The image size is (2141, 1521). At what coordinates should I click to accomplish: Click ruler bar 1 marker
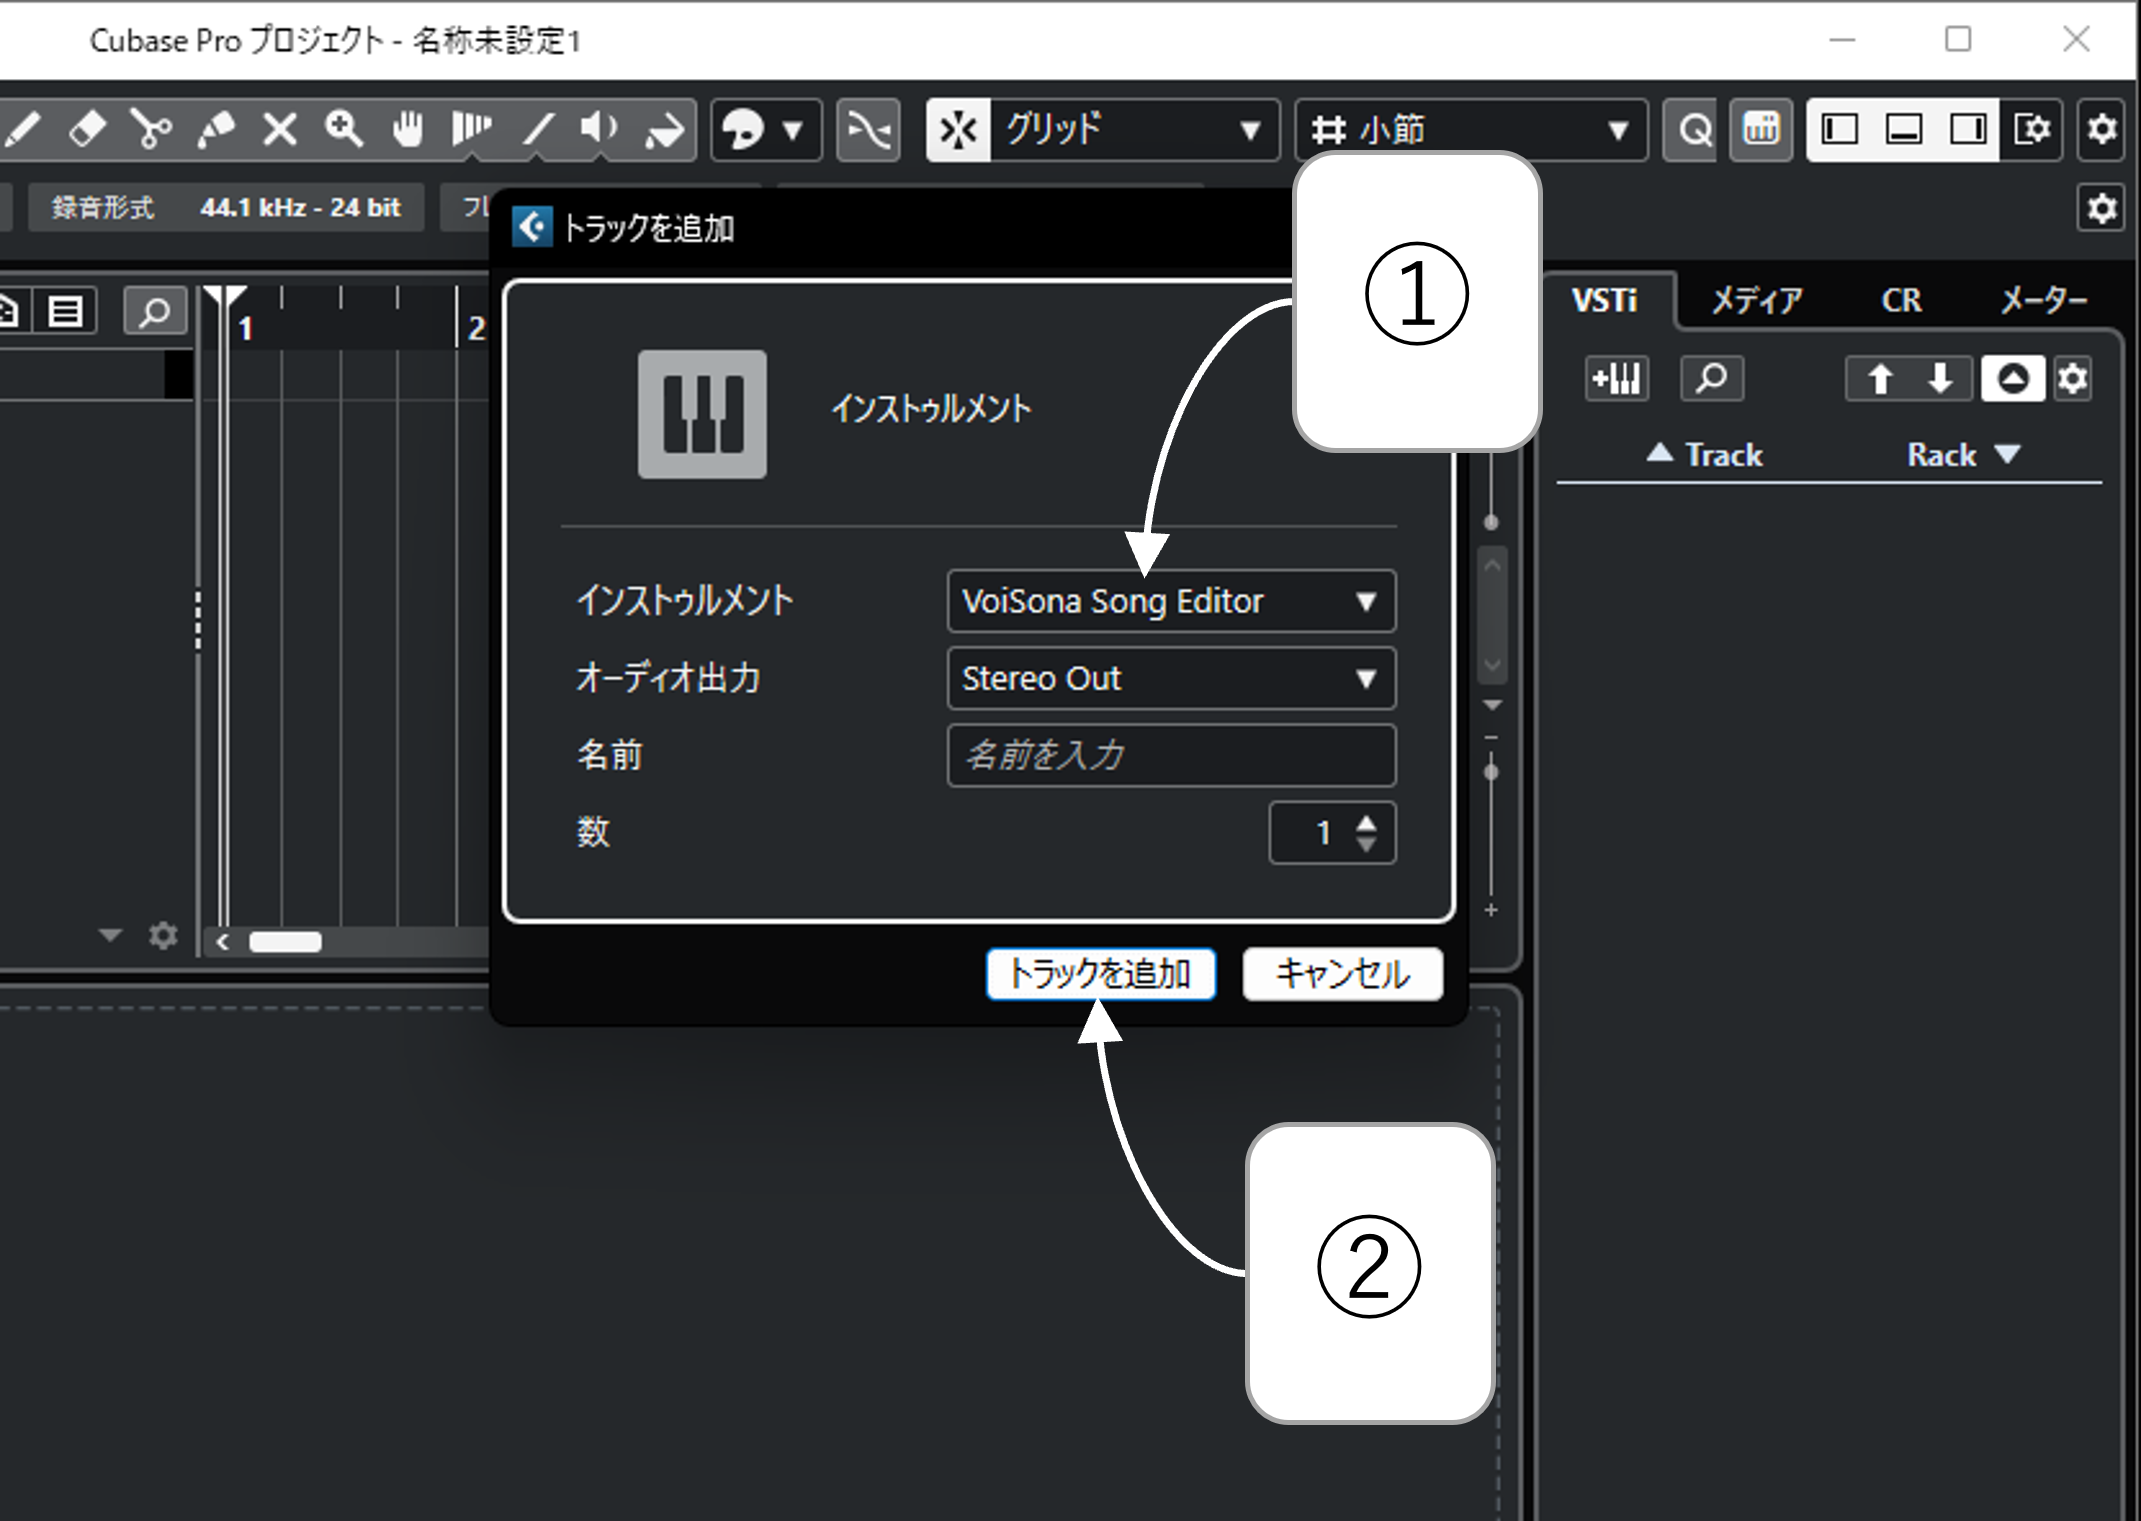click(x=245, y=328)
